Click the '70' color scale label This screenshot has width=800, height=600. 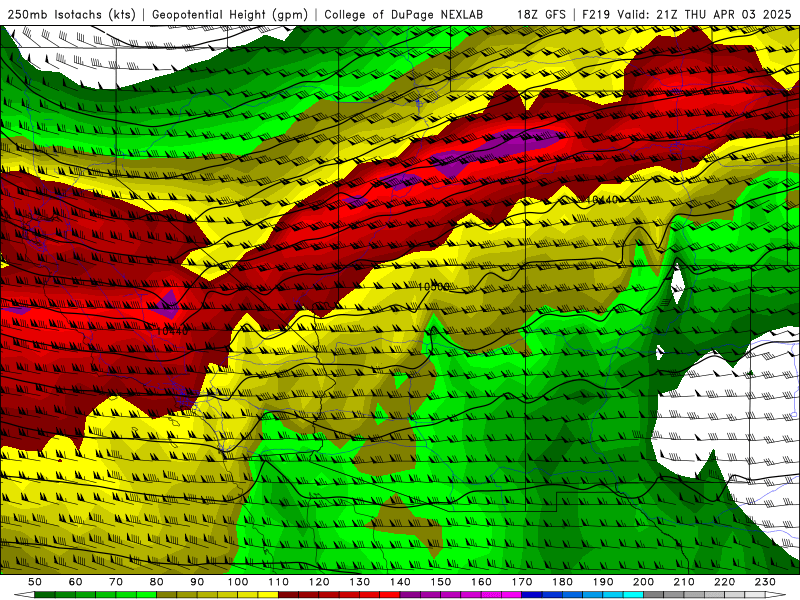click(116, 582)
